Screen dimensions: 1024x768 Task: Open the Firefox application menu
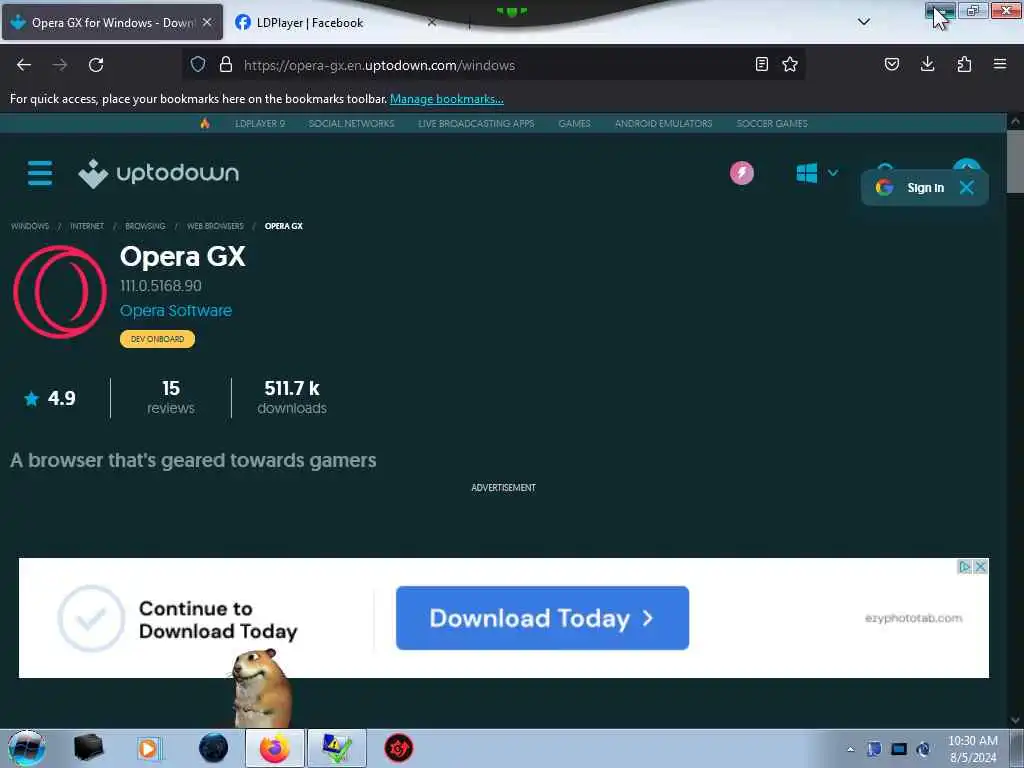(1000, 64)
